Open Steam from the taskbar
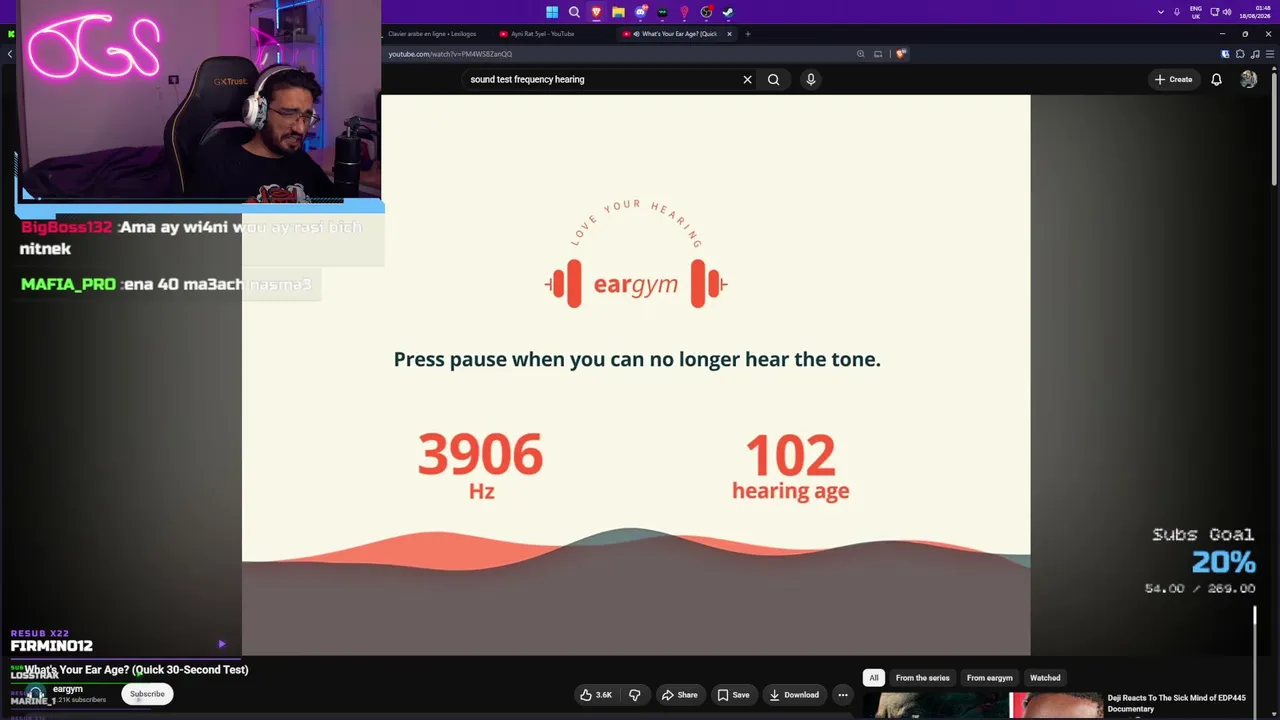This screenshot has width=1280, height=720. (x=728, y=12)
